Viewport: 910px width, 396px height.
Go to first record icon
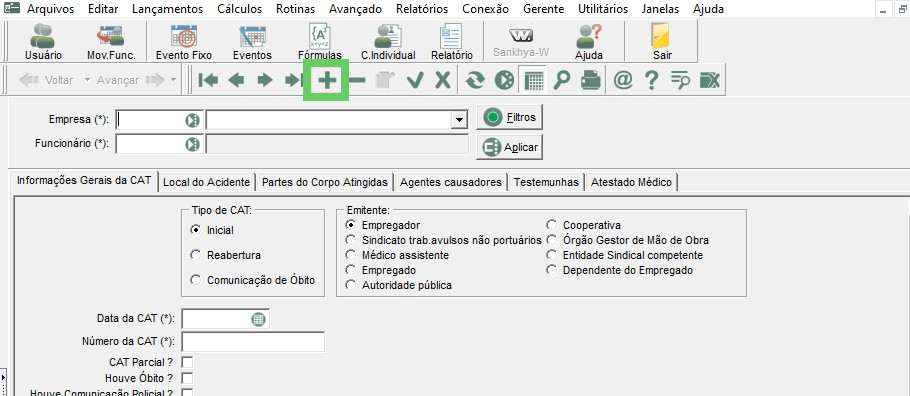click(208, 80)
